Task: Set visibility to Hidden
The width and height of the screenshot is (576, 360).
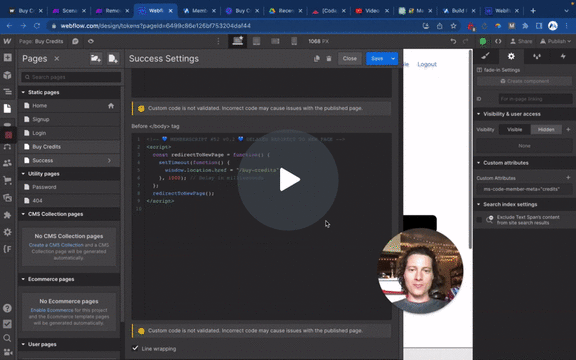Action: point(546,129)
